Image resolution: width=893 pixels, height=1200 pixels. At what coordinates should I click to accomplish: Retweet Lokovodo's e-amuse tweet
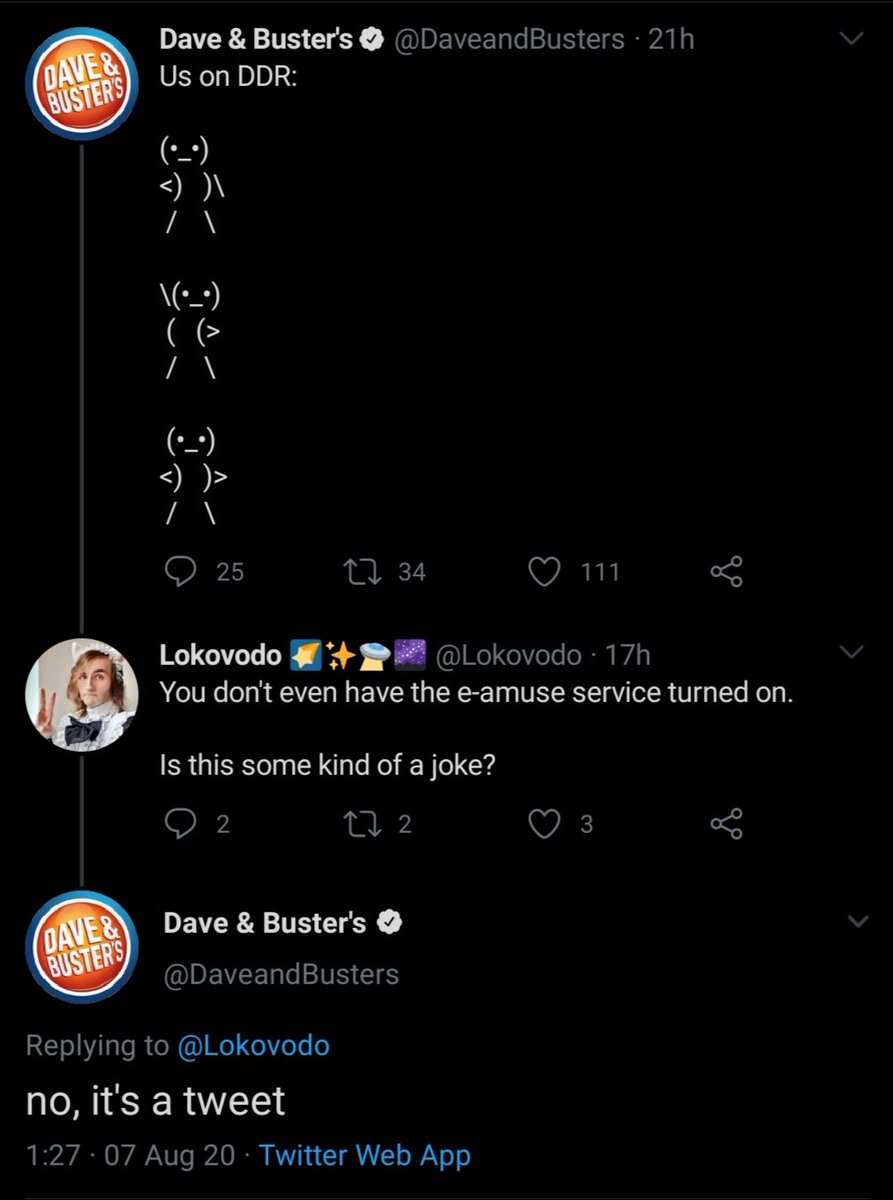357,824
